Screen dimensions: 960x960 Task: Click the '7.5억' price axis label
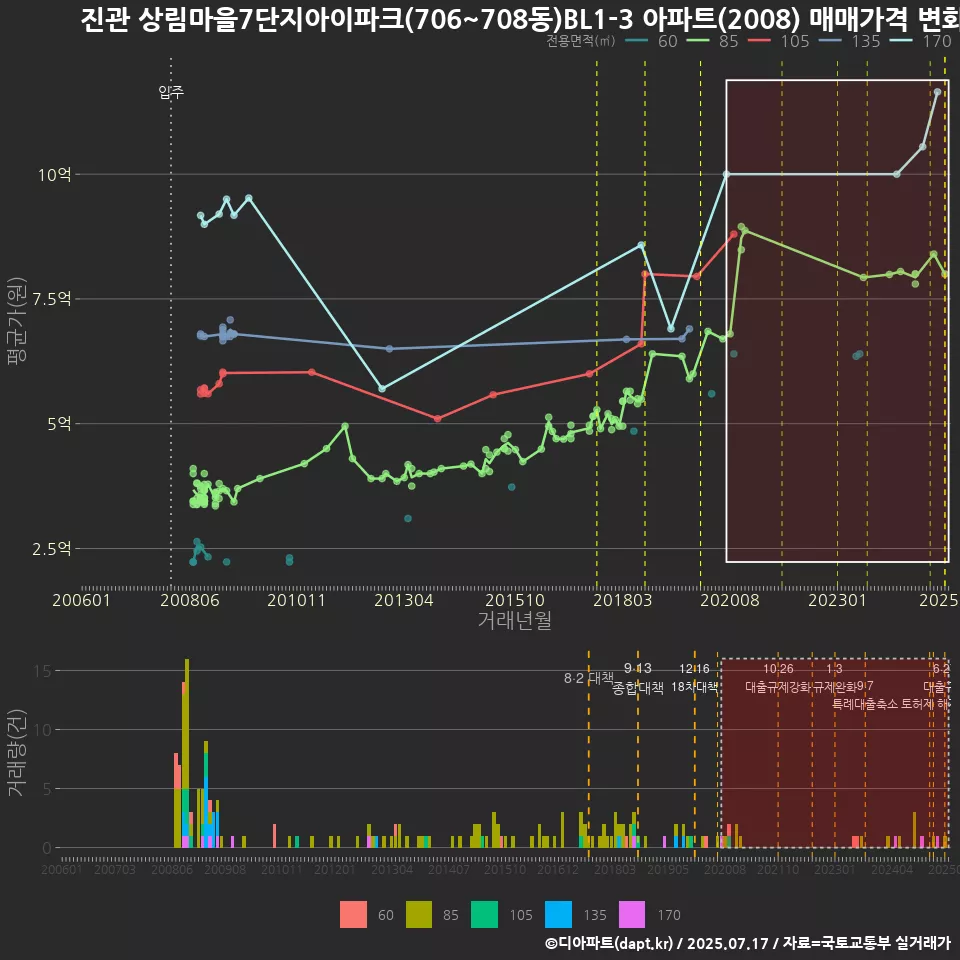pyautogui.click(x=51, y=299)
